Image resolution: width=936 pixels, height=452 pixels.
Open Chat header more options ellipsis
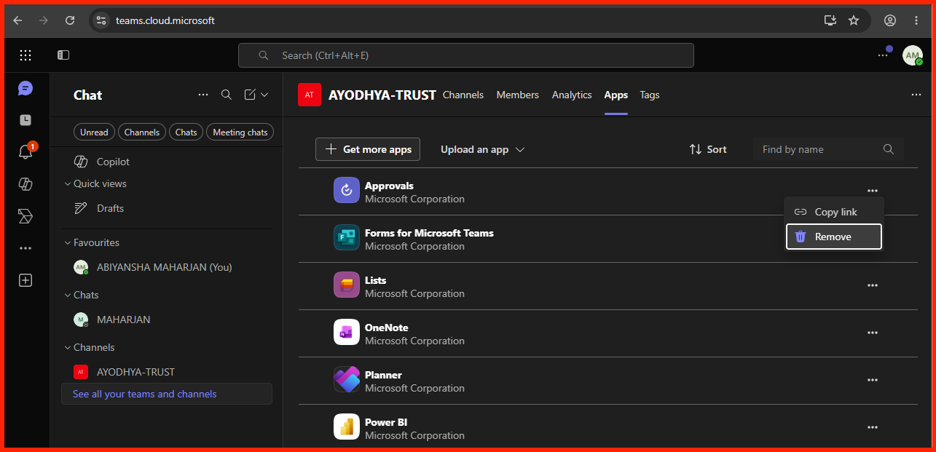click(x=203, y=95)
